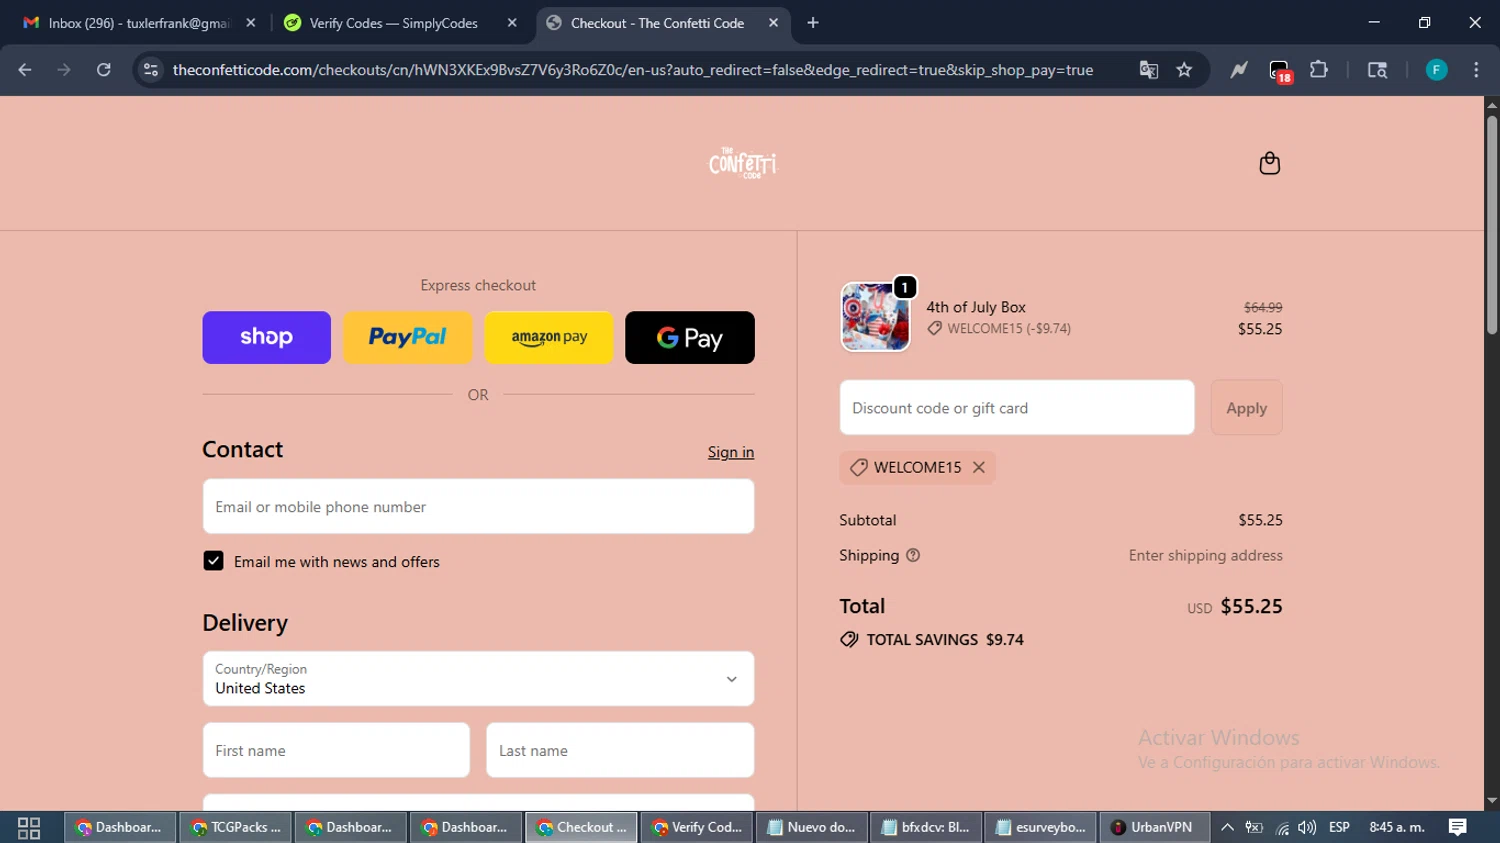This screenshot has height=843, width=1500.
Task: Close the Verify Codes SimplyCodes tab
Action: pyautogui.click(x=512, y=23)
